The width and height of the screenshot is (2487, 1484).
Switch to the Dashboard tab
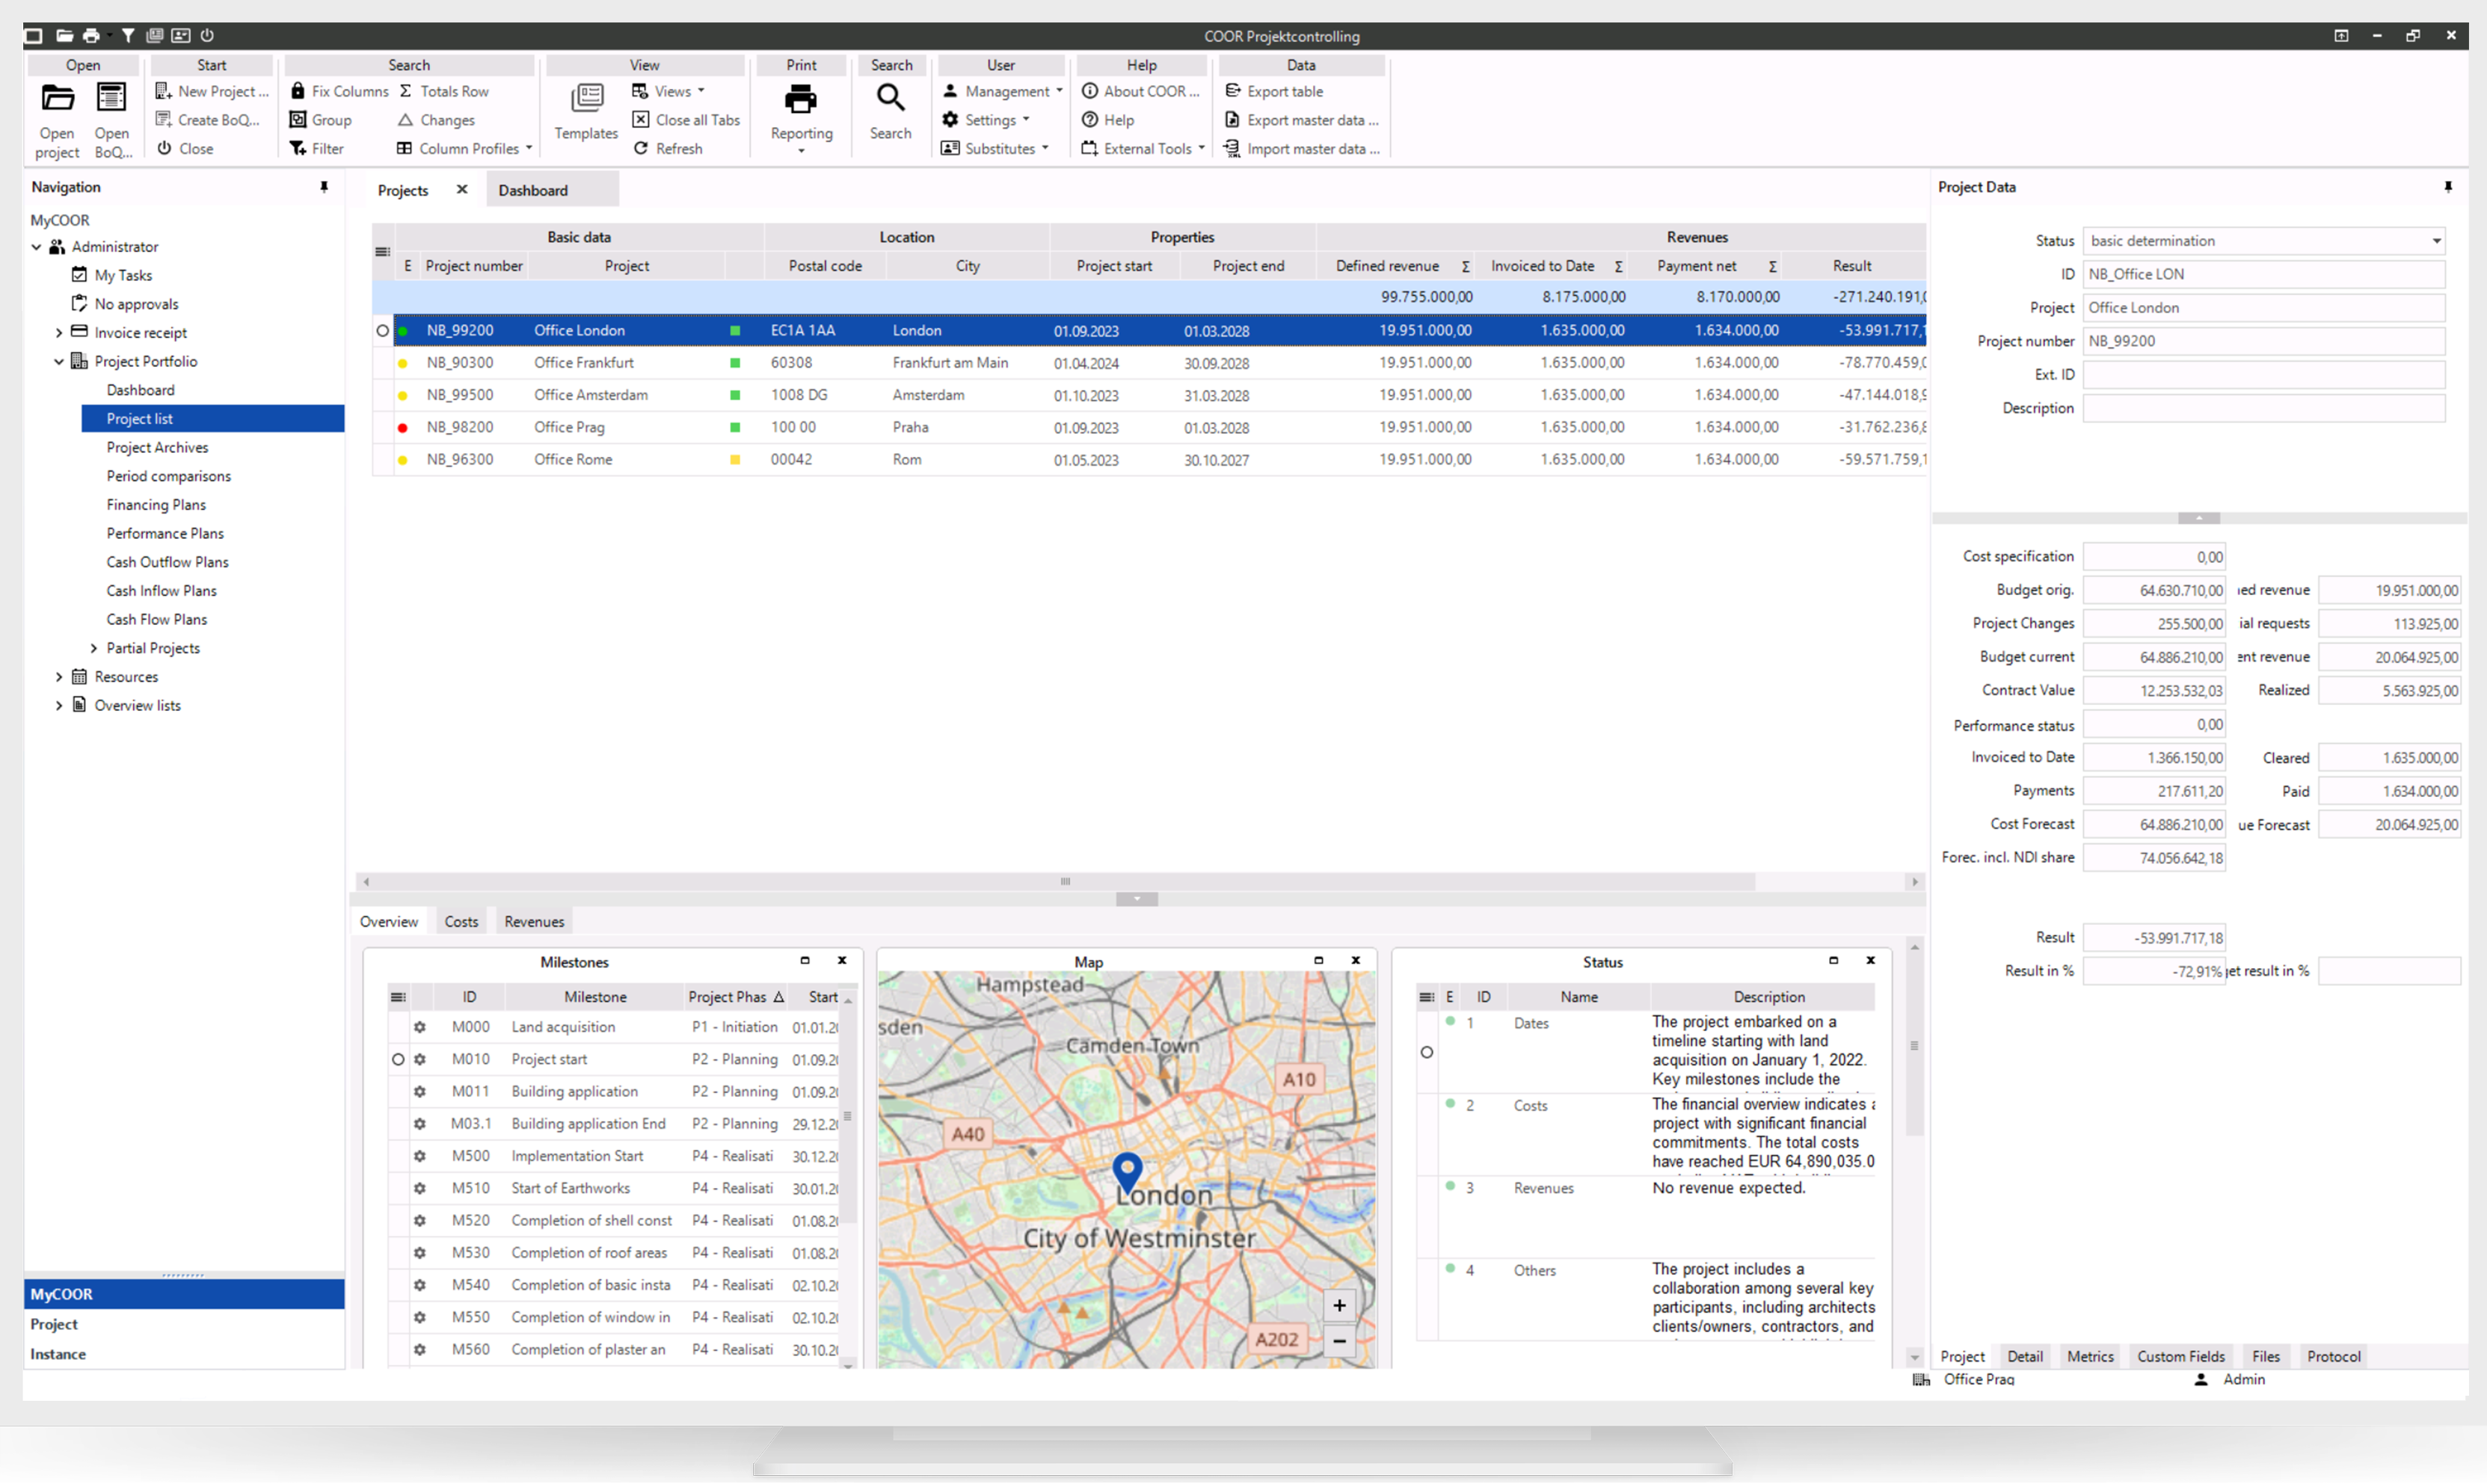tap(533, 190)
